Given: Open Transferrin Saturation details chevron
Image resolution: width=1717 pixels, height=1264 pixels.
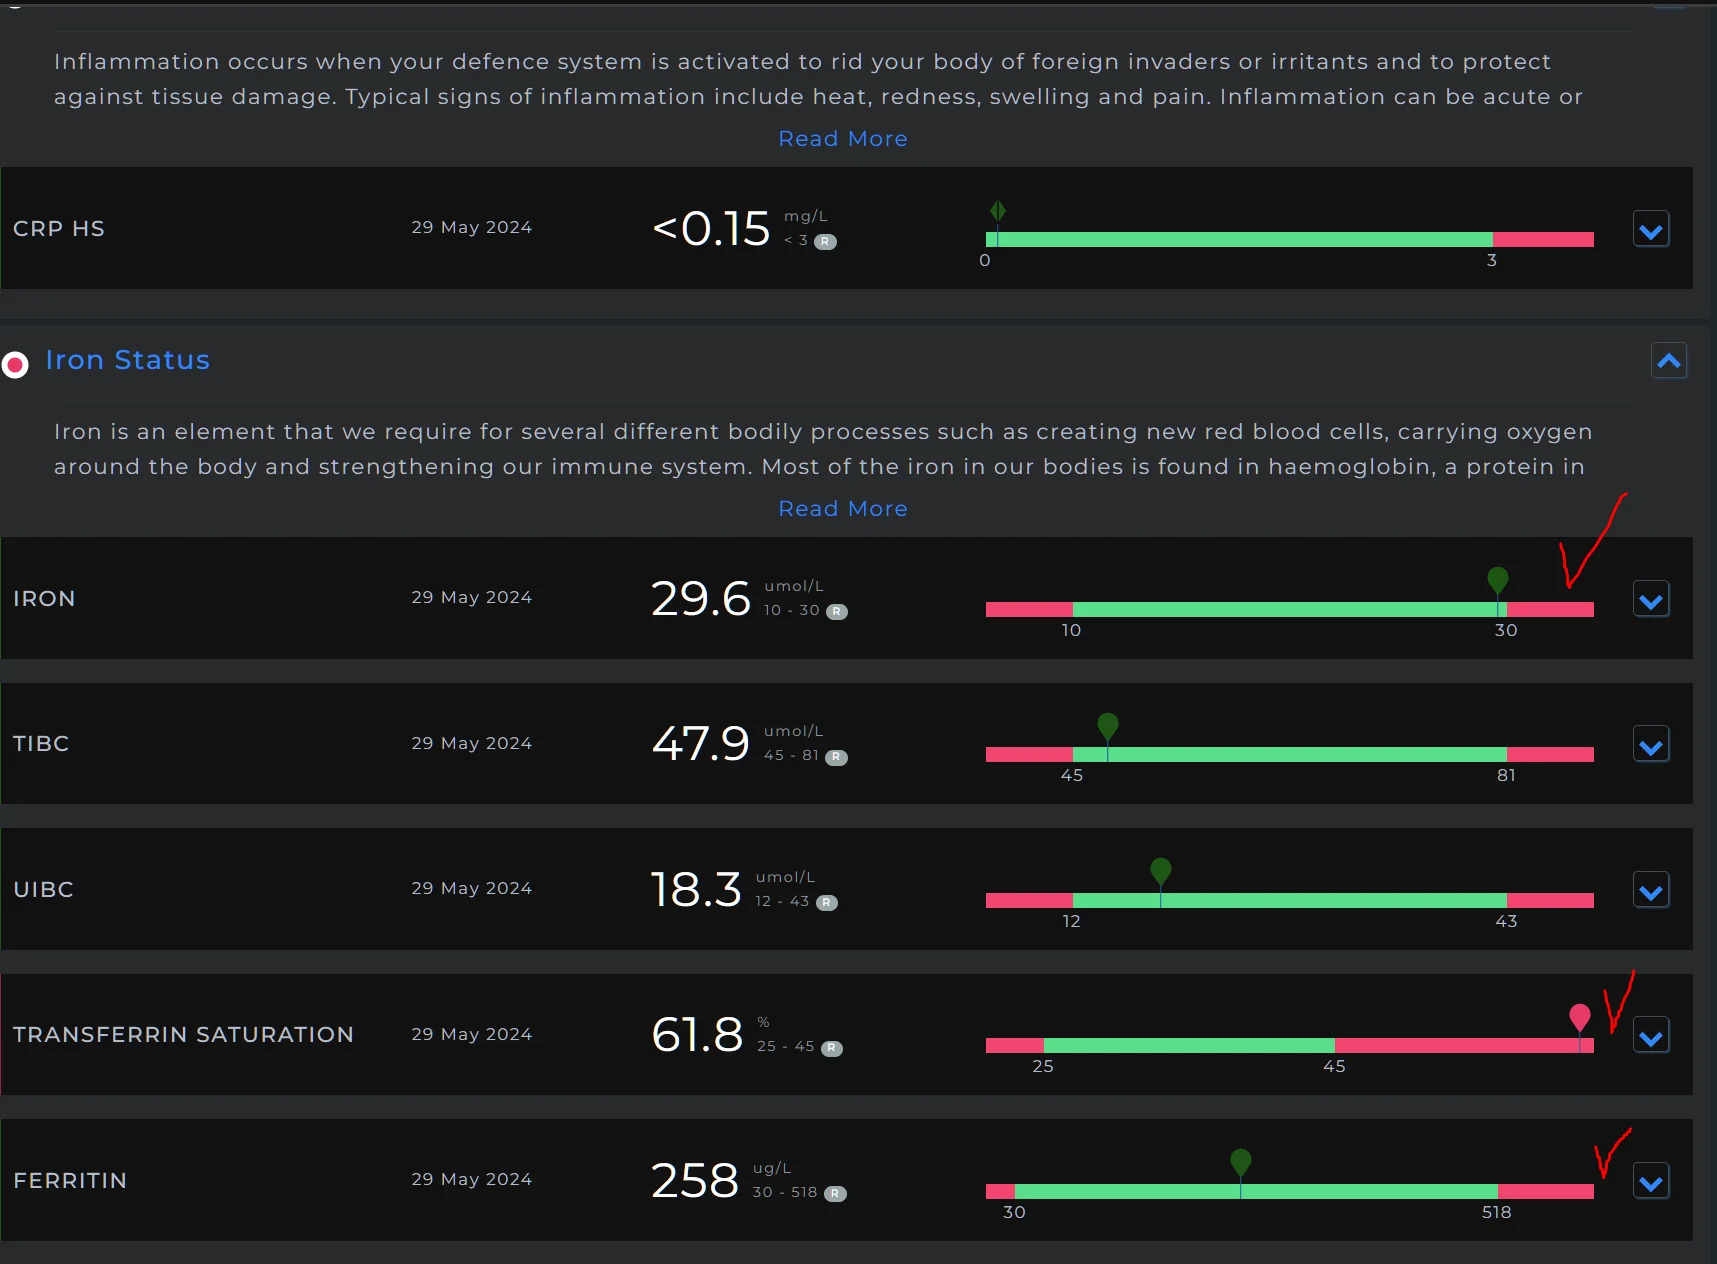Looking at the screenshot, I should (1651, 1036).
